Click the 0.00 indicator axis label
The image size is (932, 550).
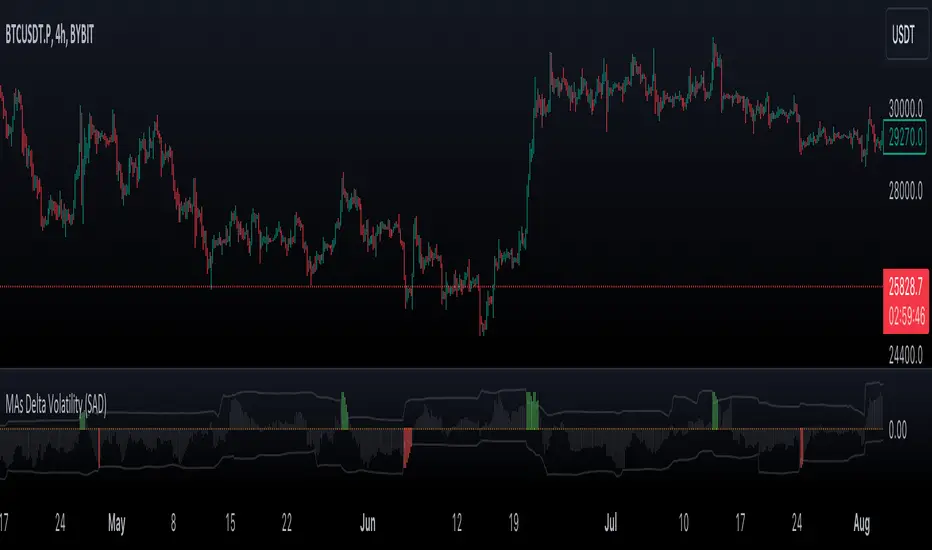click(898, 430)
